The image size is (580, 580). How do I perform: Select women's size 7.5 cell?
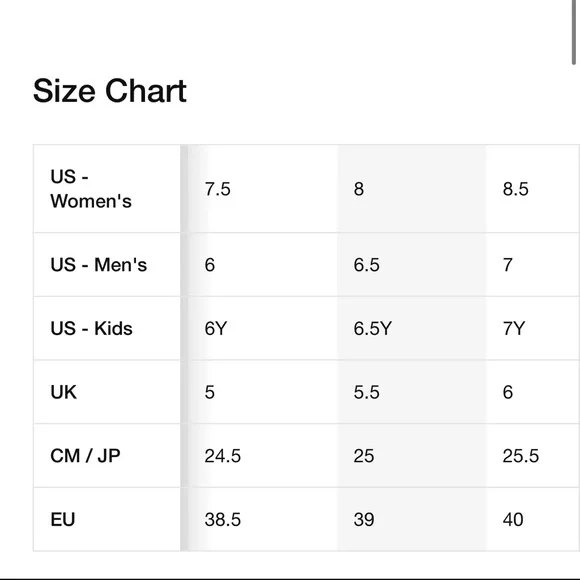(x=263, y=189)
